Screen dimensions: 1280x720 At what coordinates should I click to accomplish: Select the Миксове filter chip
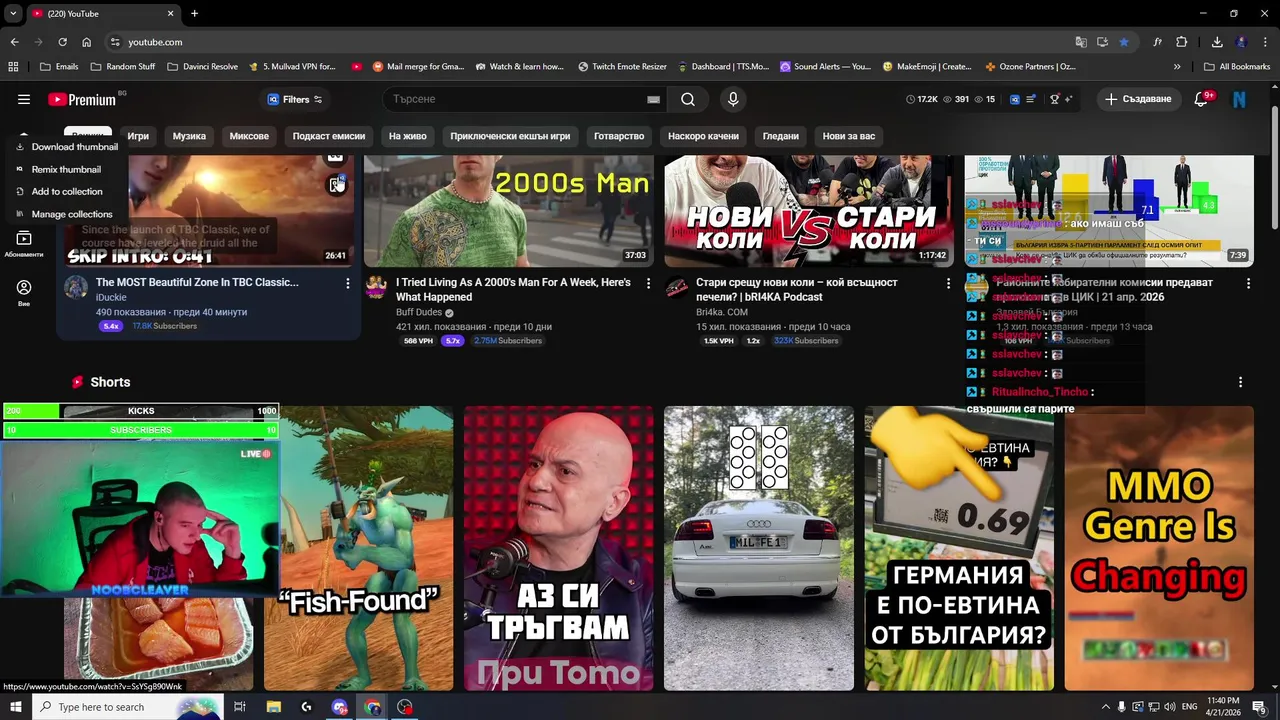click(x=249, y=136)
